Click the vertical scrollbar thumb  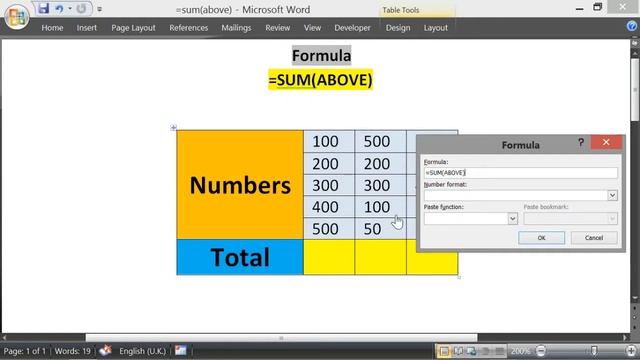(x=635, y=90)
